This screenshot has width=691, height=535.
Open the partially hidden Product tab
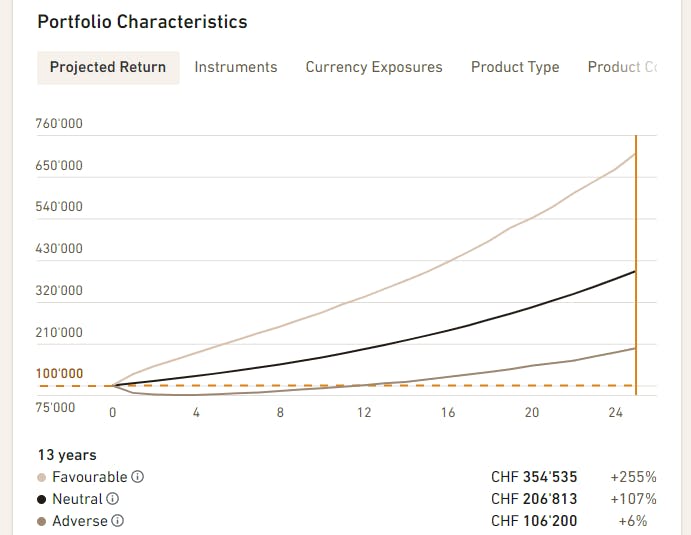(x=622, y=67)
